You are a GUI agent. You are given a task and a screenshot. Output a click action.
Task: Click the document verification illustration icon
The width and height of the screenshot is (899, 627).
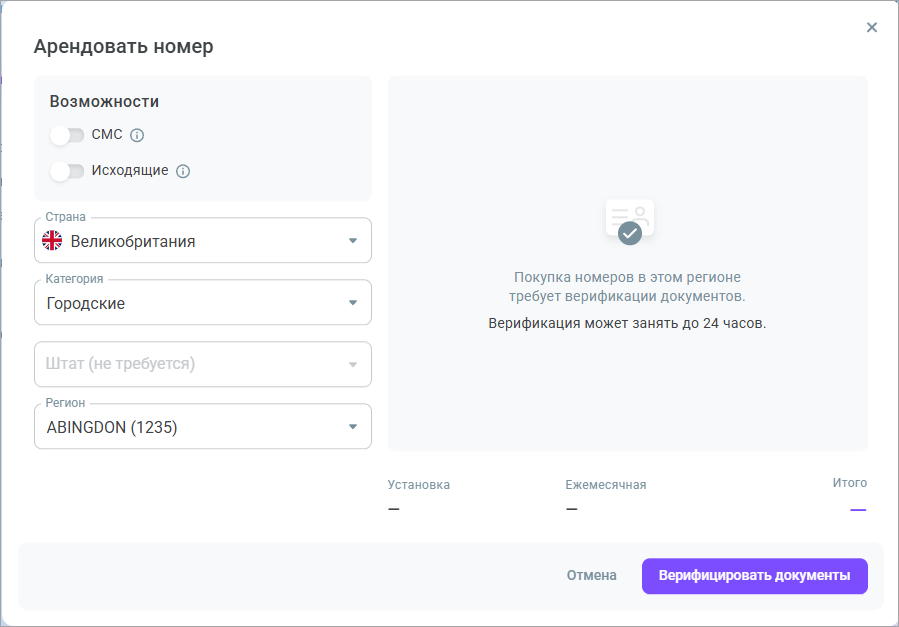point(629,221)
